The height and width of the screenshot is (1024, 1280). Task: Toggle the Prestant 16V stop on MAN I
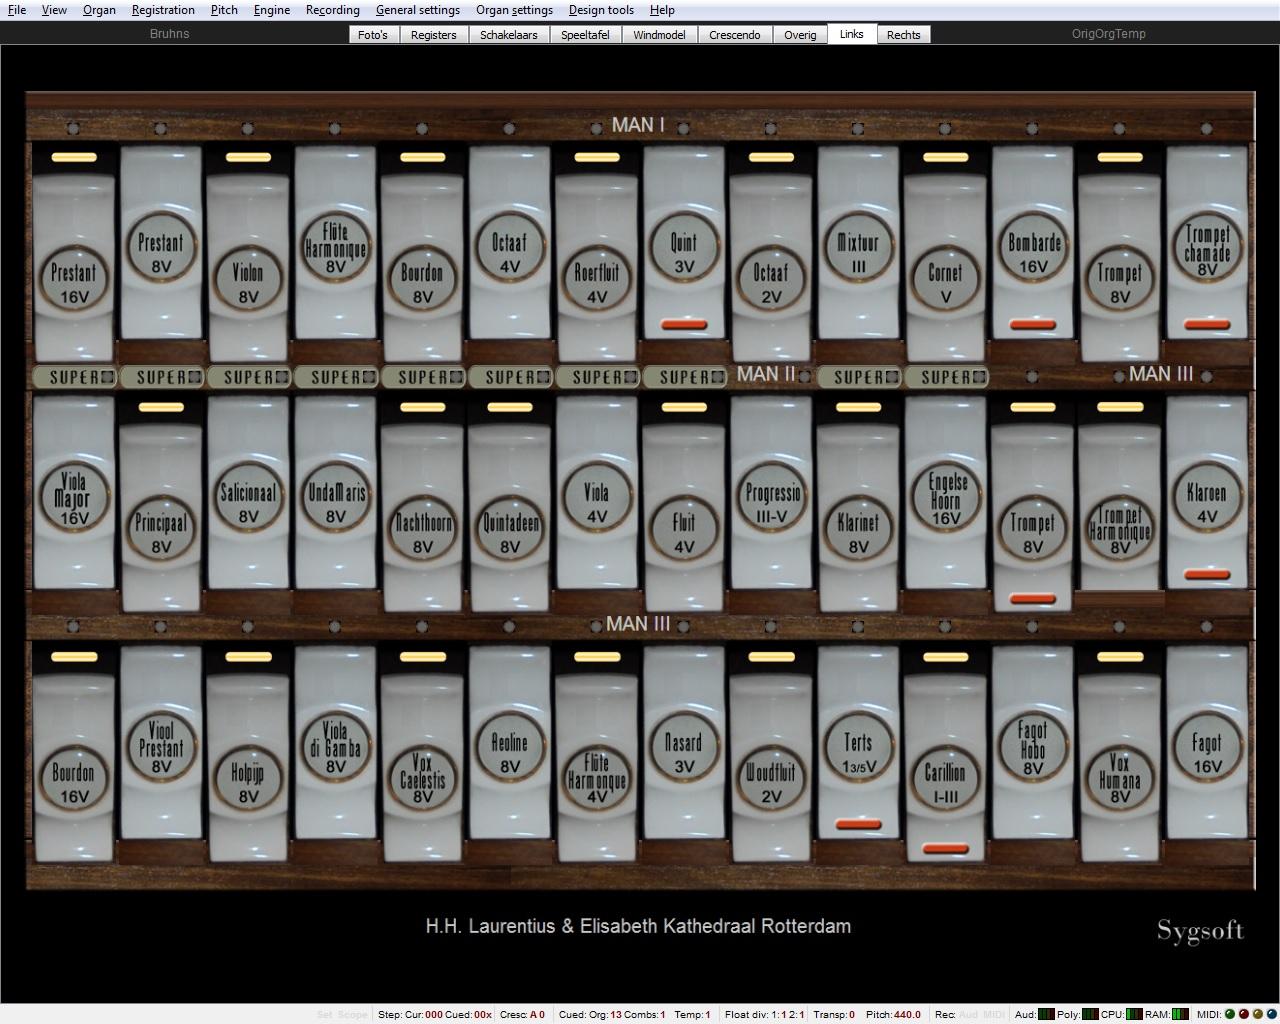coord(74,280)
